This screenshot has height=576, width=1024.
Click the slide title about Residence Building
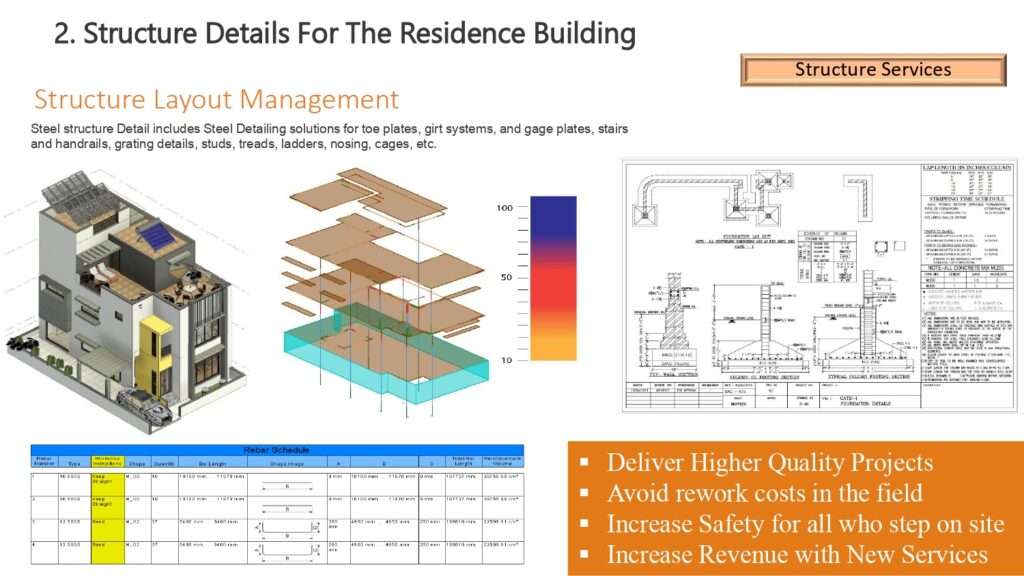(344, 34)
